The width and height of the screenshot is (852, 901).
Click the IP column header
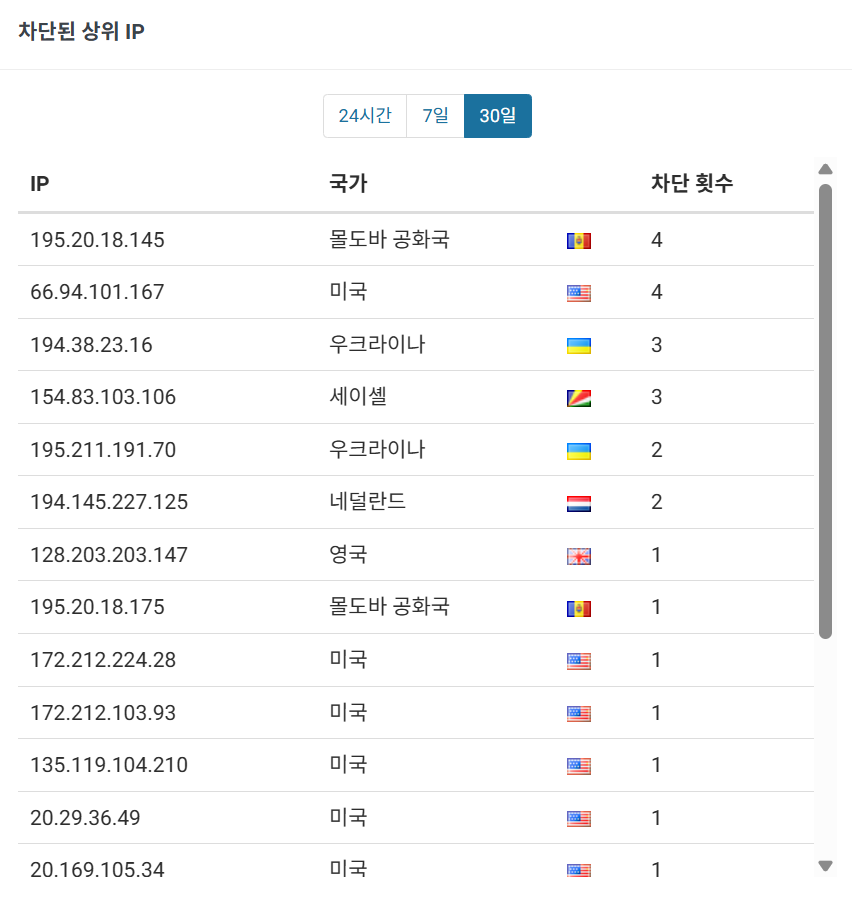click(40, 184)
